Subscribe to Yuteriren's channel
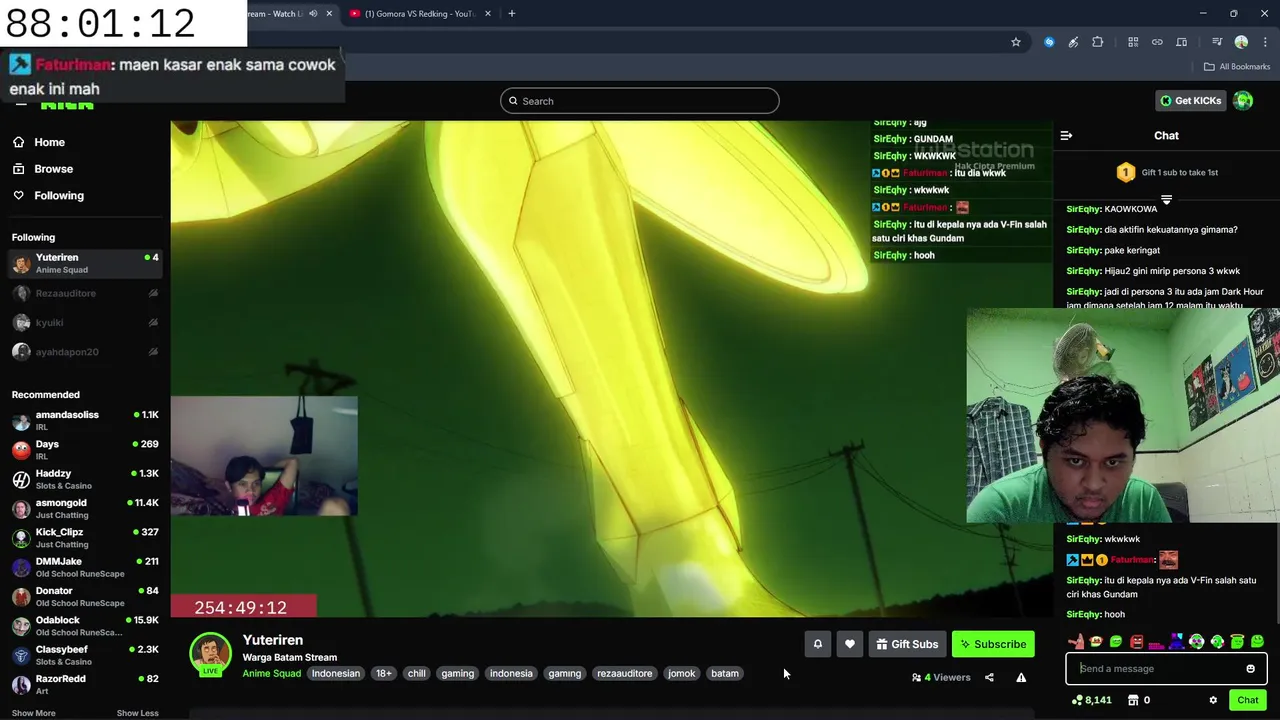1280x720 pixels. pyautogui.click(x=993, y=644)
